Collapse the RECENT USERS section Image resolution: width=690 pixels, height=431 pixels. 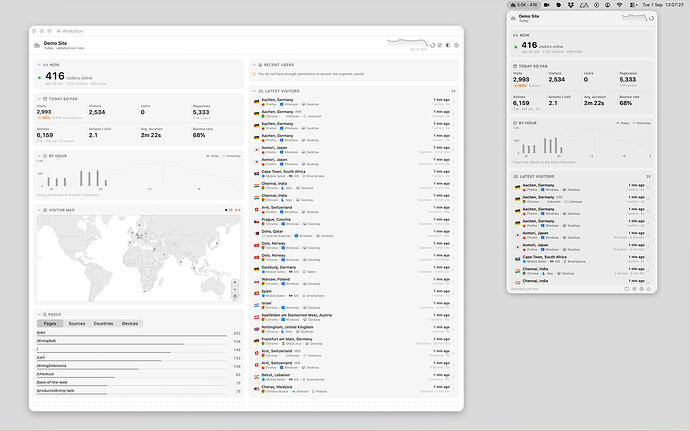pos(254,65)
